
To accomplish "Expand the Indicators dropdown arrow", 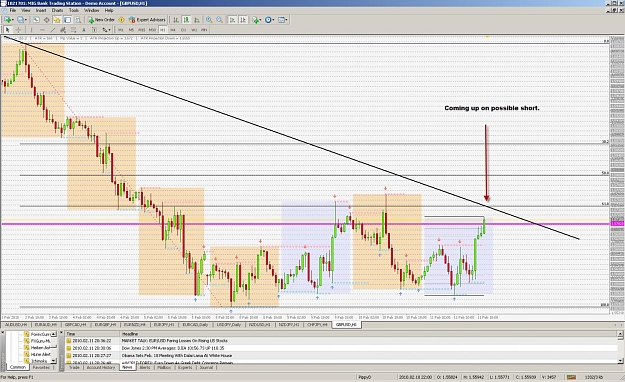I will [x=261, y=20].
